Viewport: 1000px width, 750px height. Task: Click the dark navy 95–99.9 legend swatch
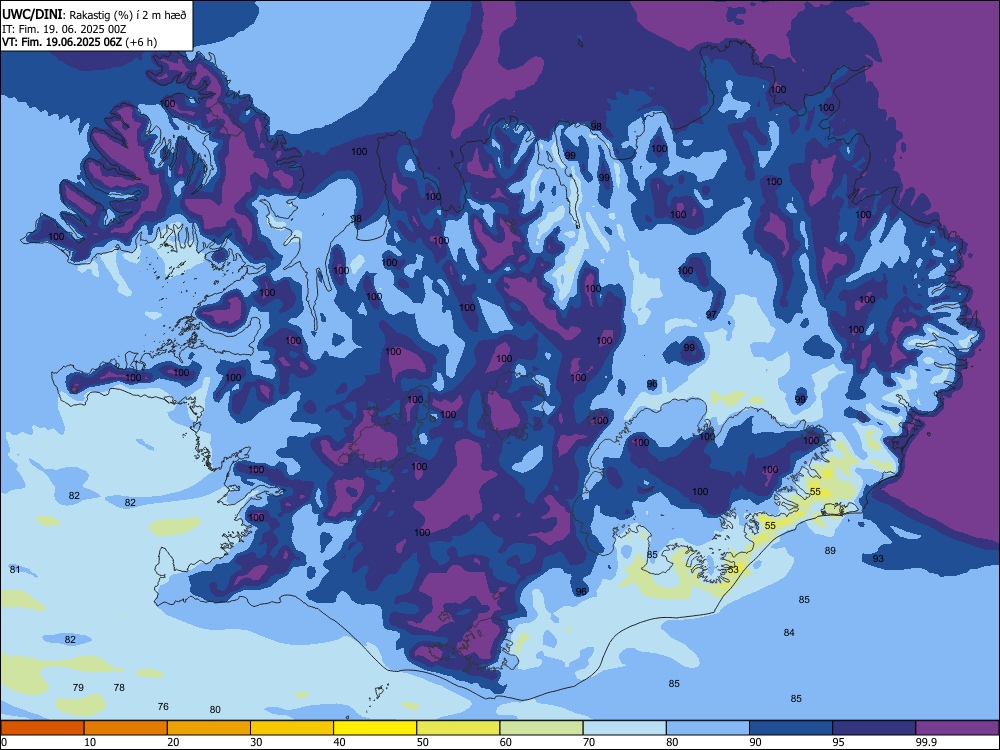pyautogui.click(x=874, y=728)
